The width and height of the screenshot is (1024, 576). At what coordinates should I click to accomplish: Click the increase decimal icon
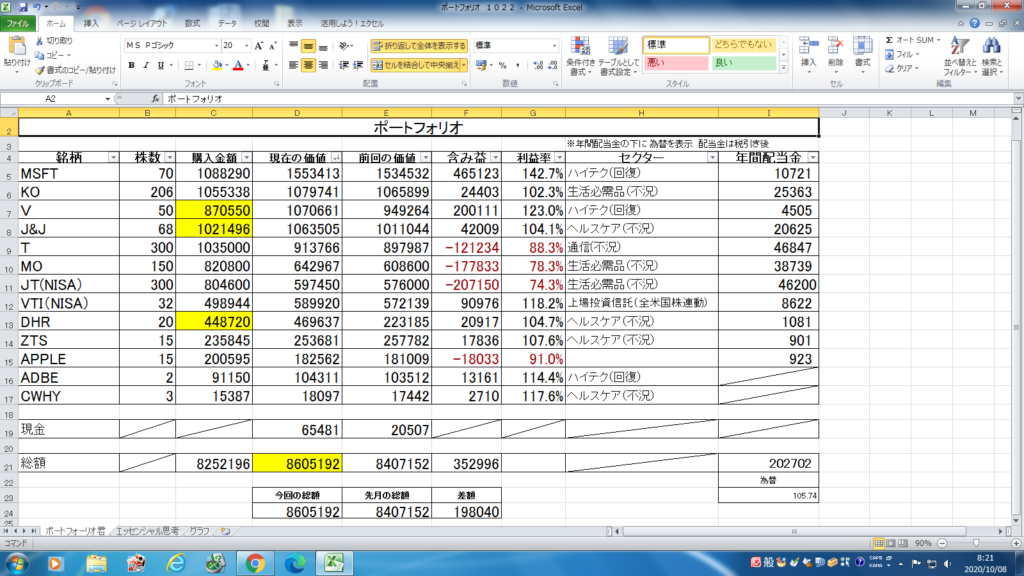pos(537,65)
